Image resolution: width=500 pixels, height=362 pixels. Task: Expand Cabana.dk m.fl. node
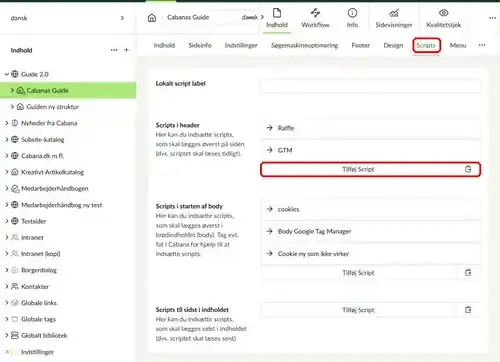[7, 156]
